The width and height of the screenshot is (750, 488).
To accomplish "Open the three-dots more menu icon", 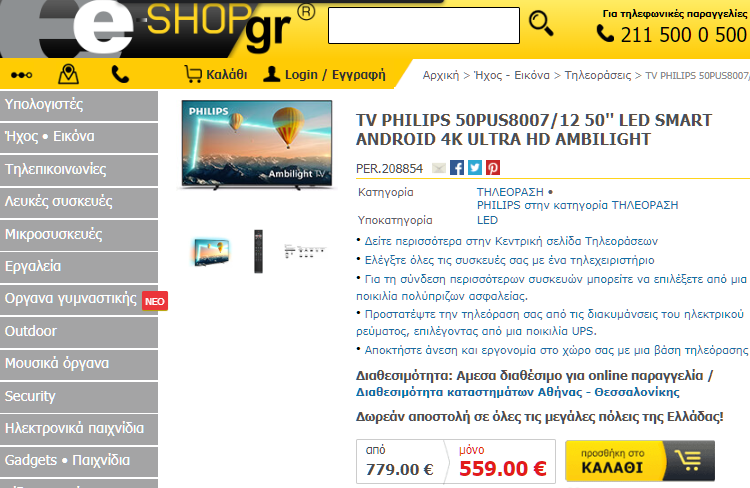I will click(22, 75).
